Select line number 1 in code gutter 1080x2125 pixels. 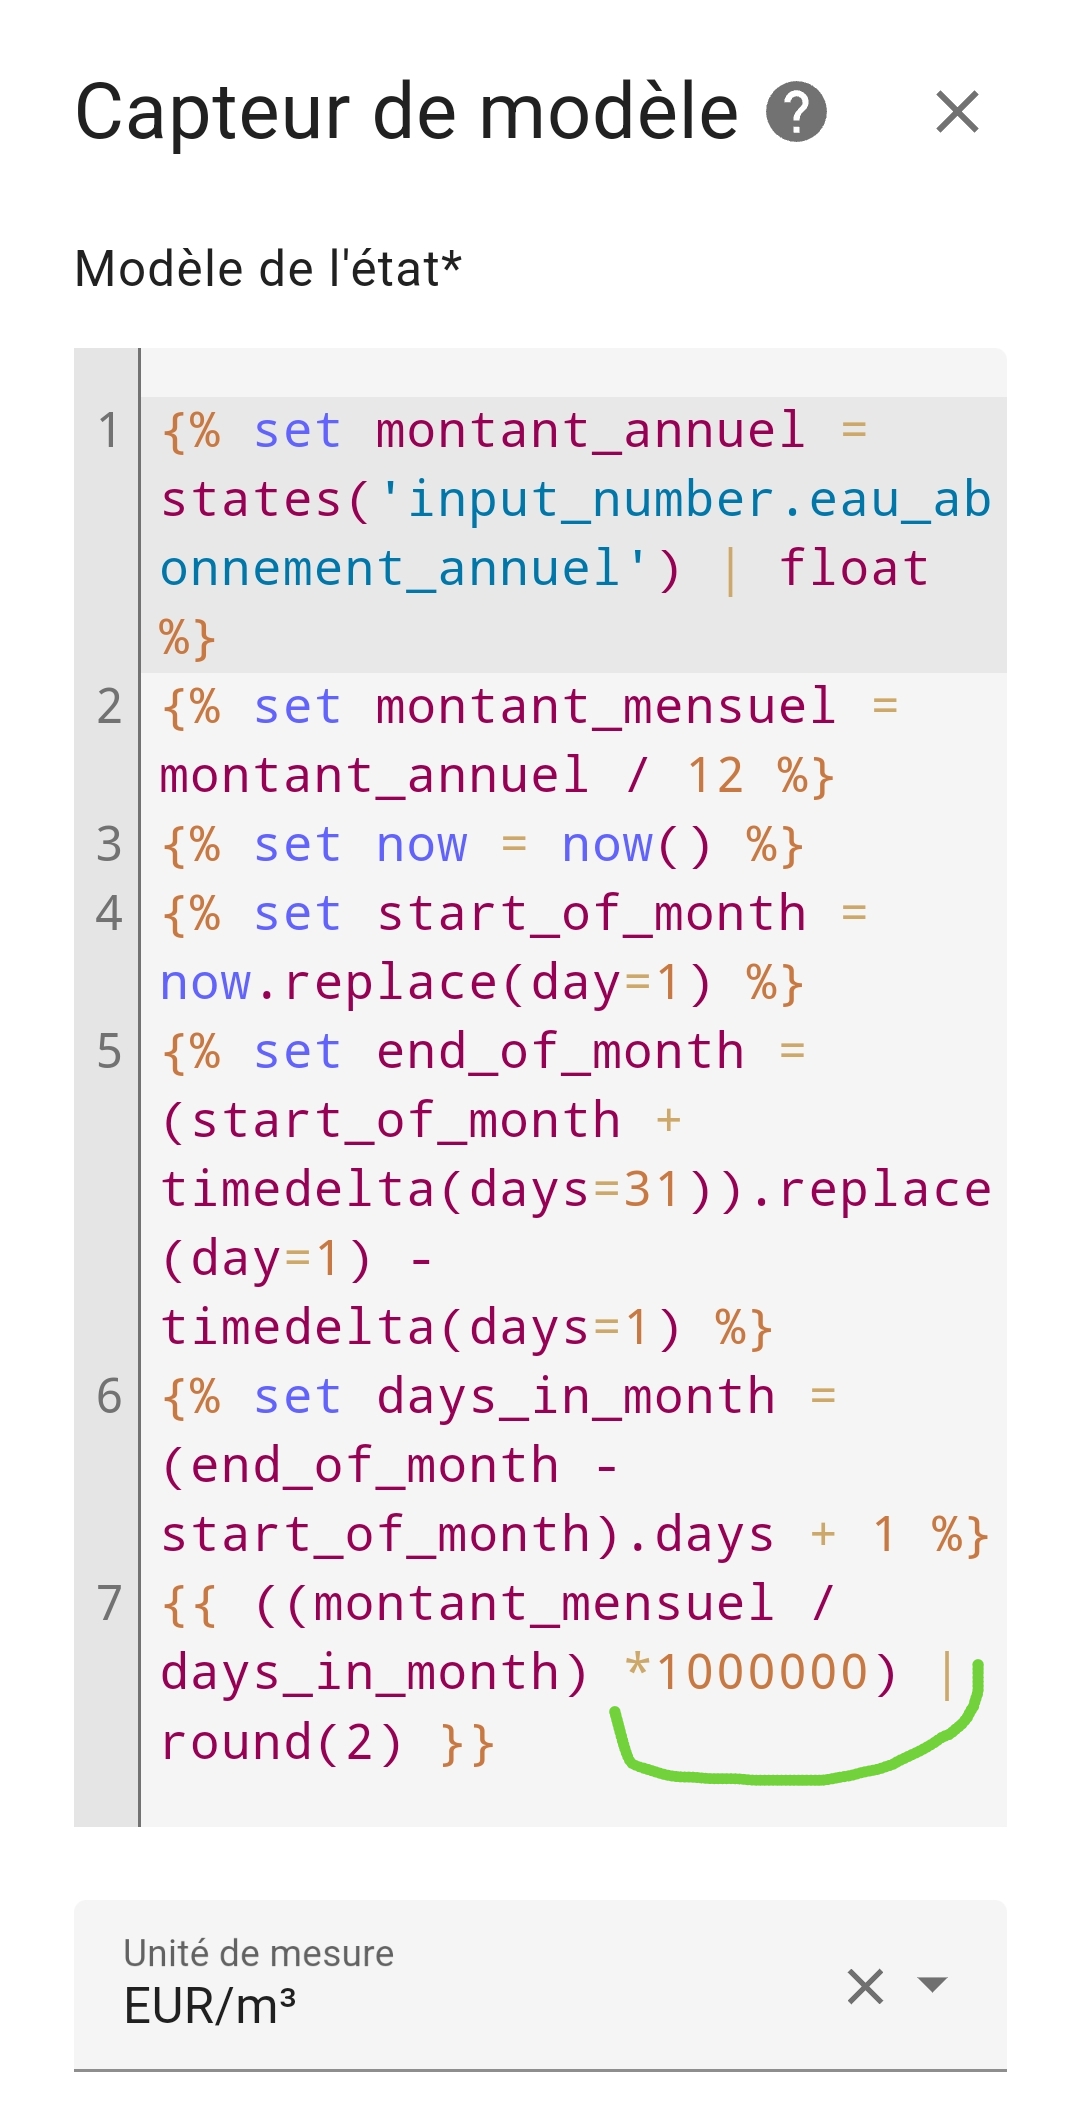coord(109,431)
